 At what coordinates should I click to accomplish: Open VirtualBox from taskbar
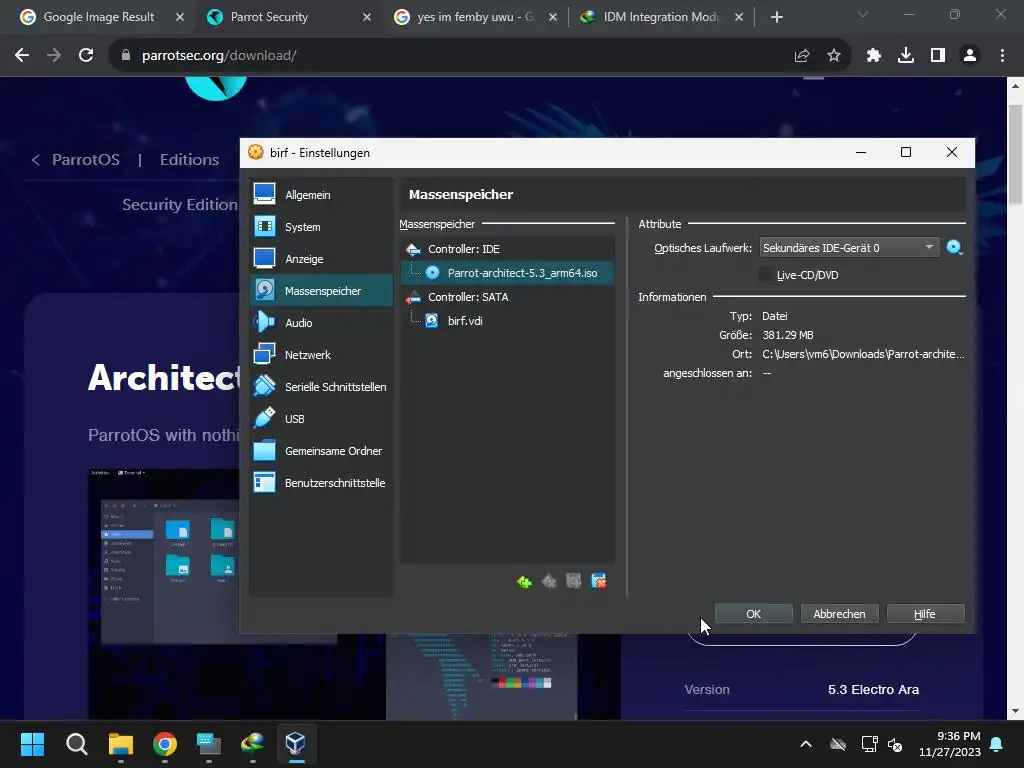click(296, 744)
